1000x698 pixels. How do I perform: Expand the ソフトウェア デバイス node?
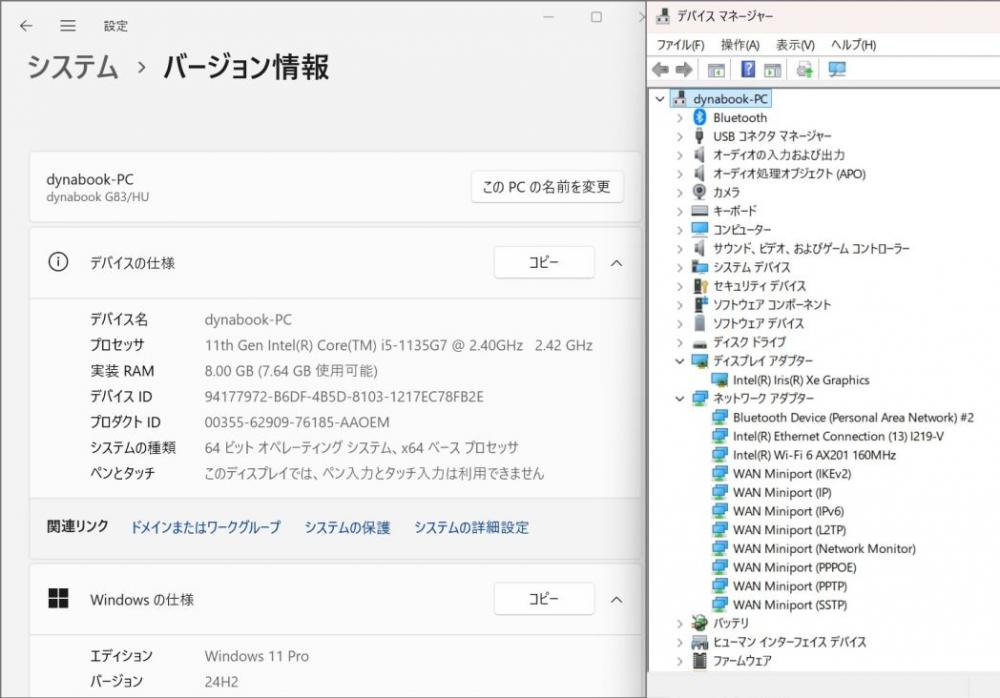point(680,323)
